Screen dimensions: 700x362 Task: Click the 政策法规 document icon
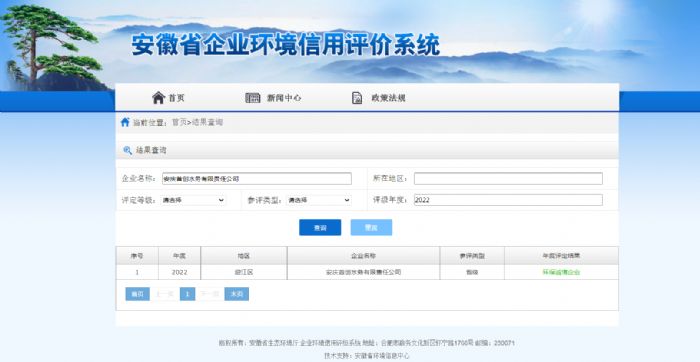pos(357,98)
